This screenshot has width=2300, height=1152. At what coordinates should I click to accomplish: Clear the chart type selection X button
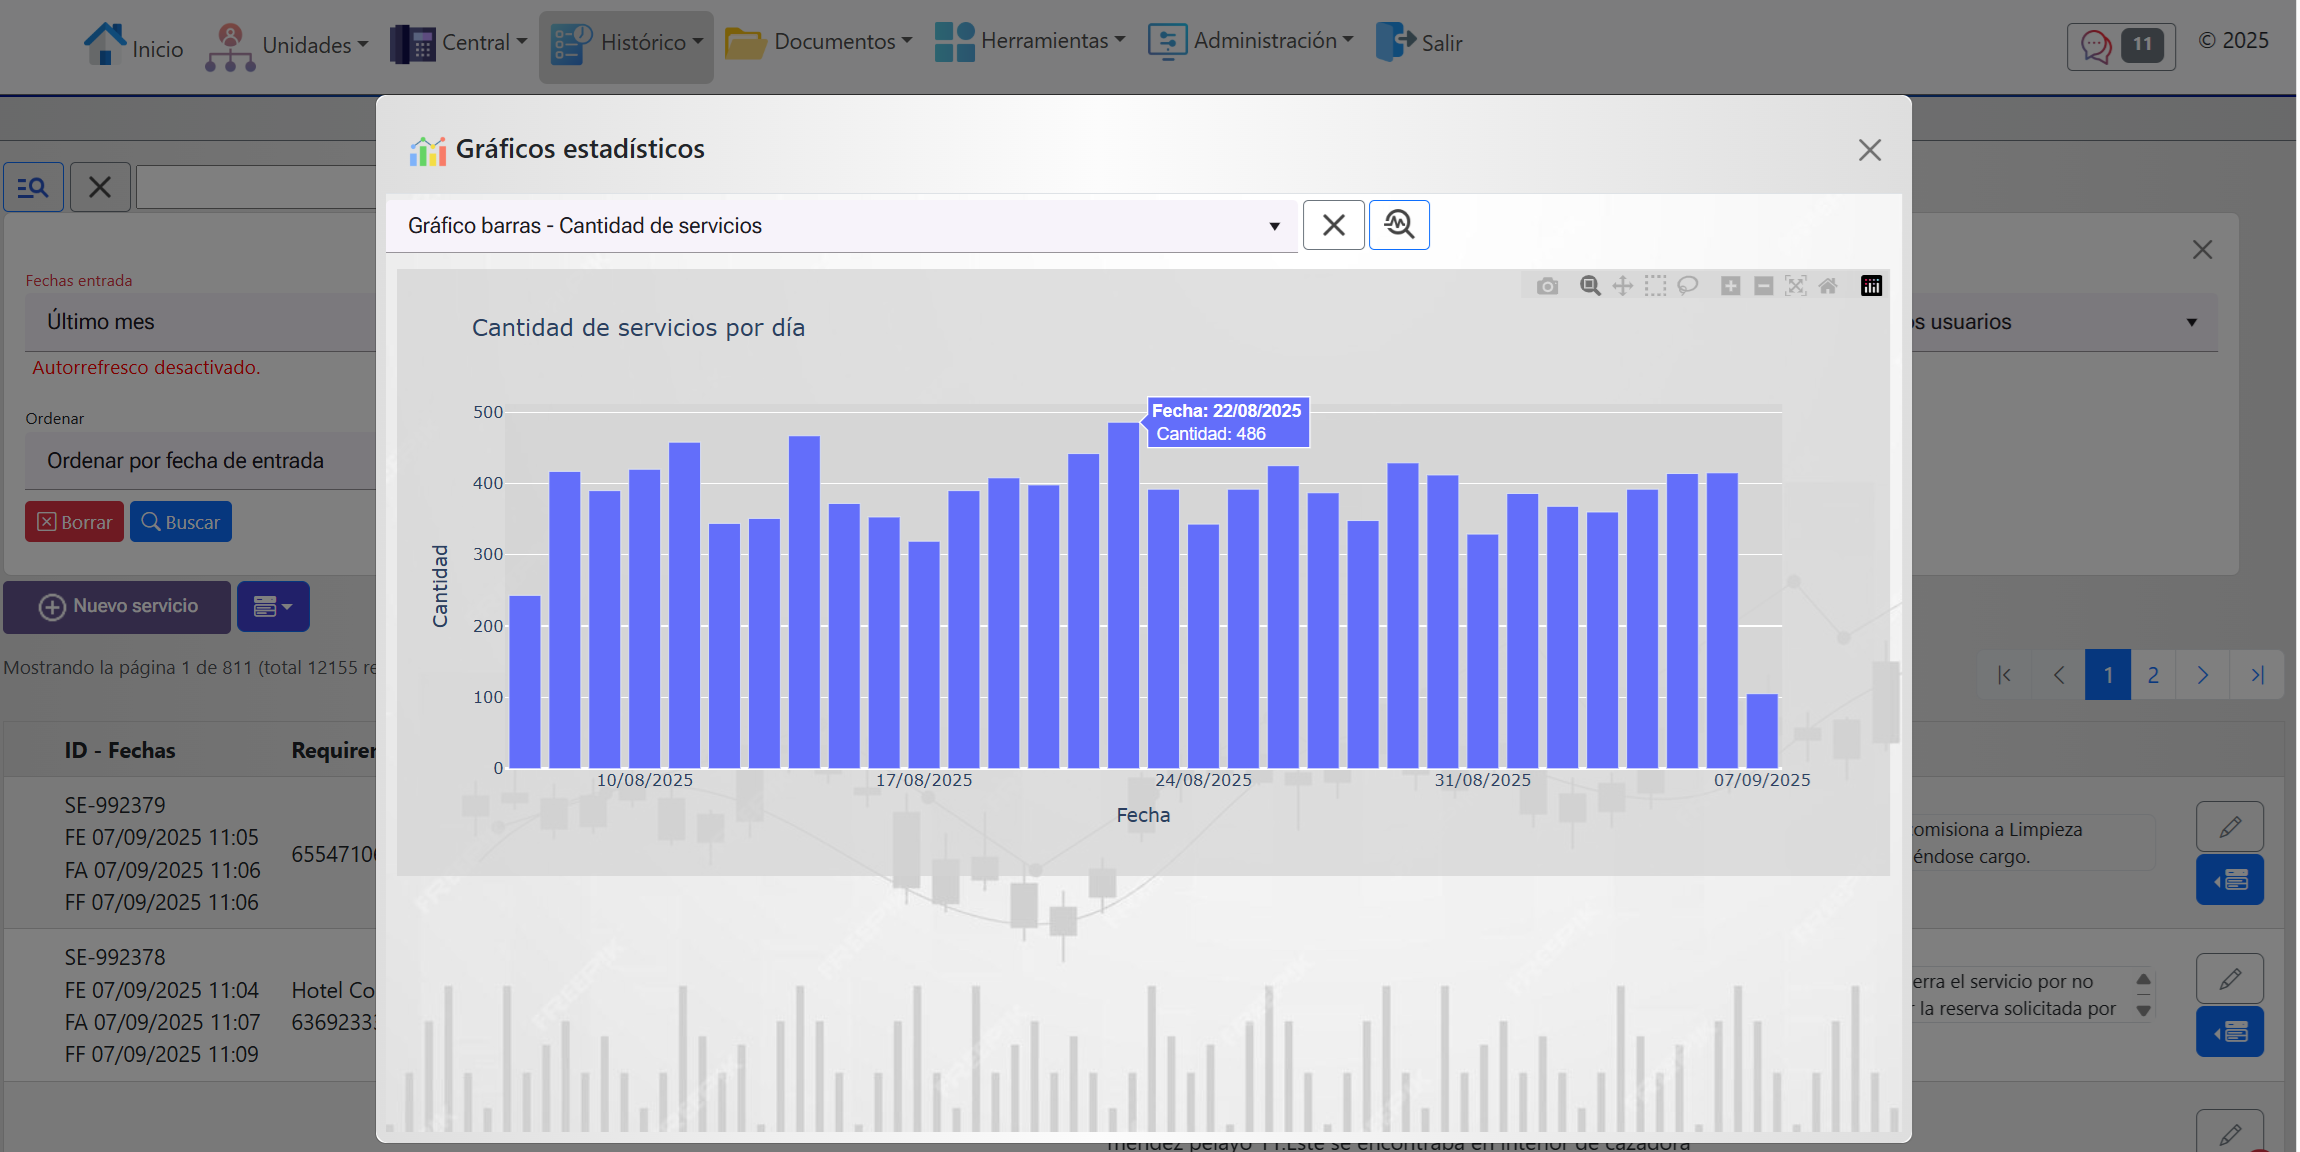pos(1333,225)
